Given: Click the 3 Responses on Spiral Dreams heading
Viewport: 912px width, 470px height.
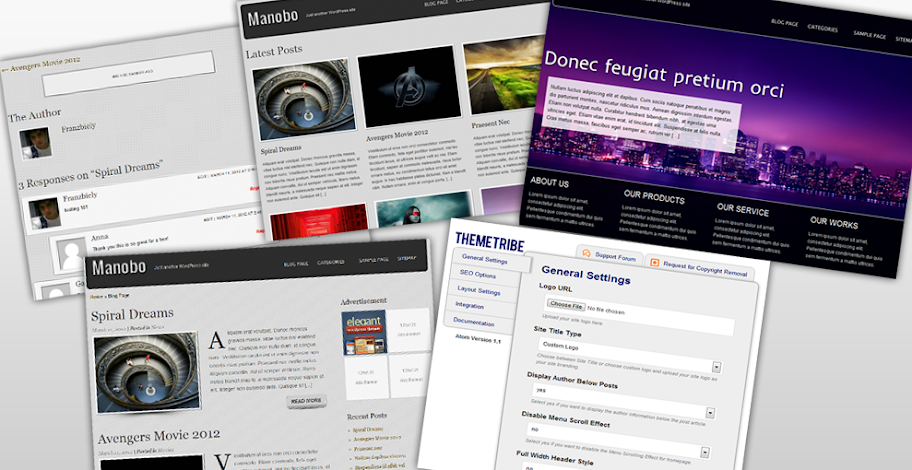Looking at the screenshot, I should tap(90, 175).
